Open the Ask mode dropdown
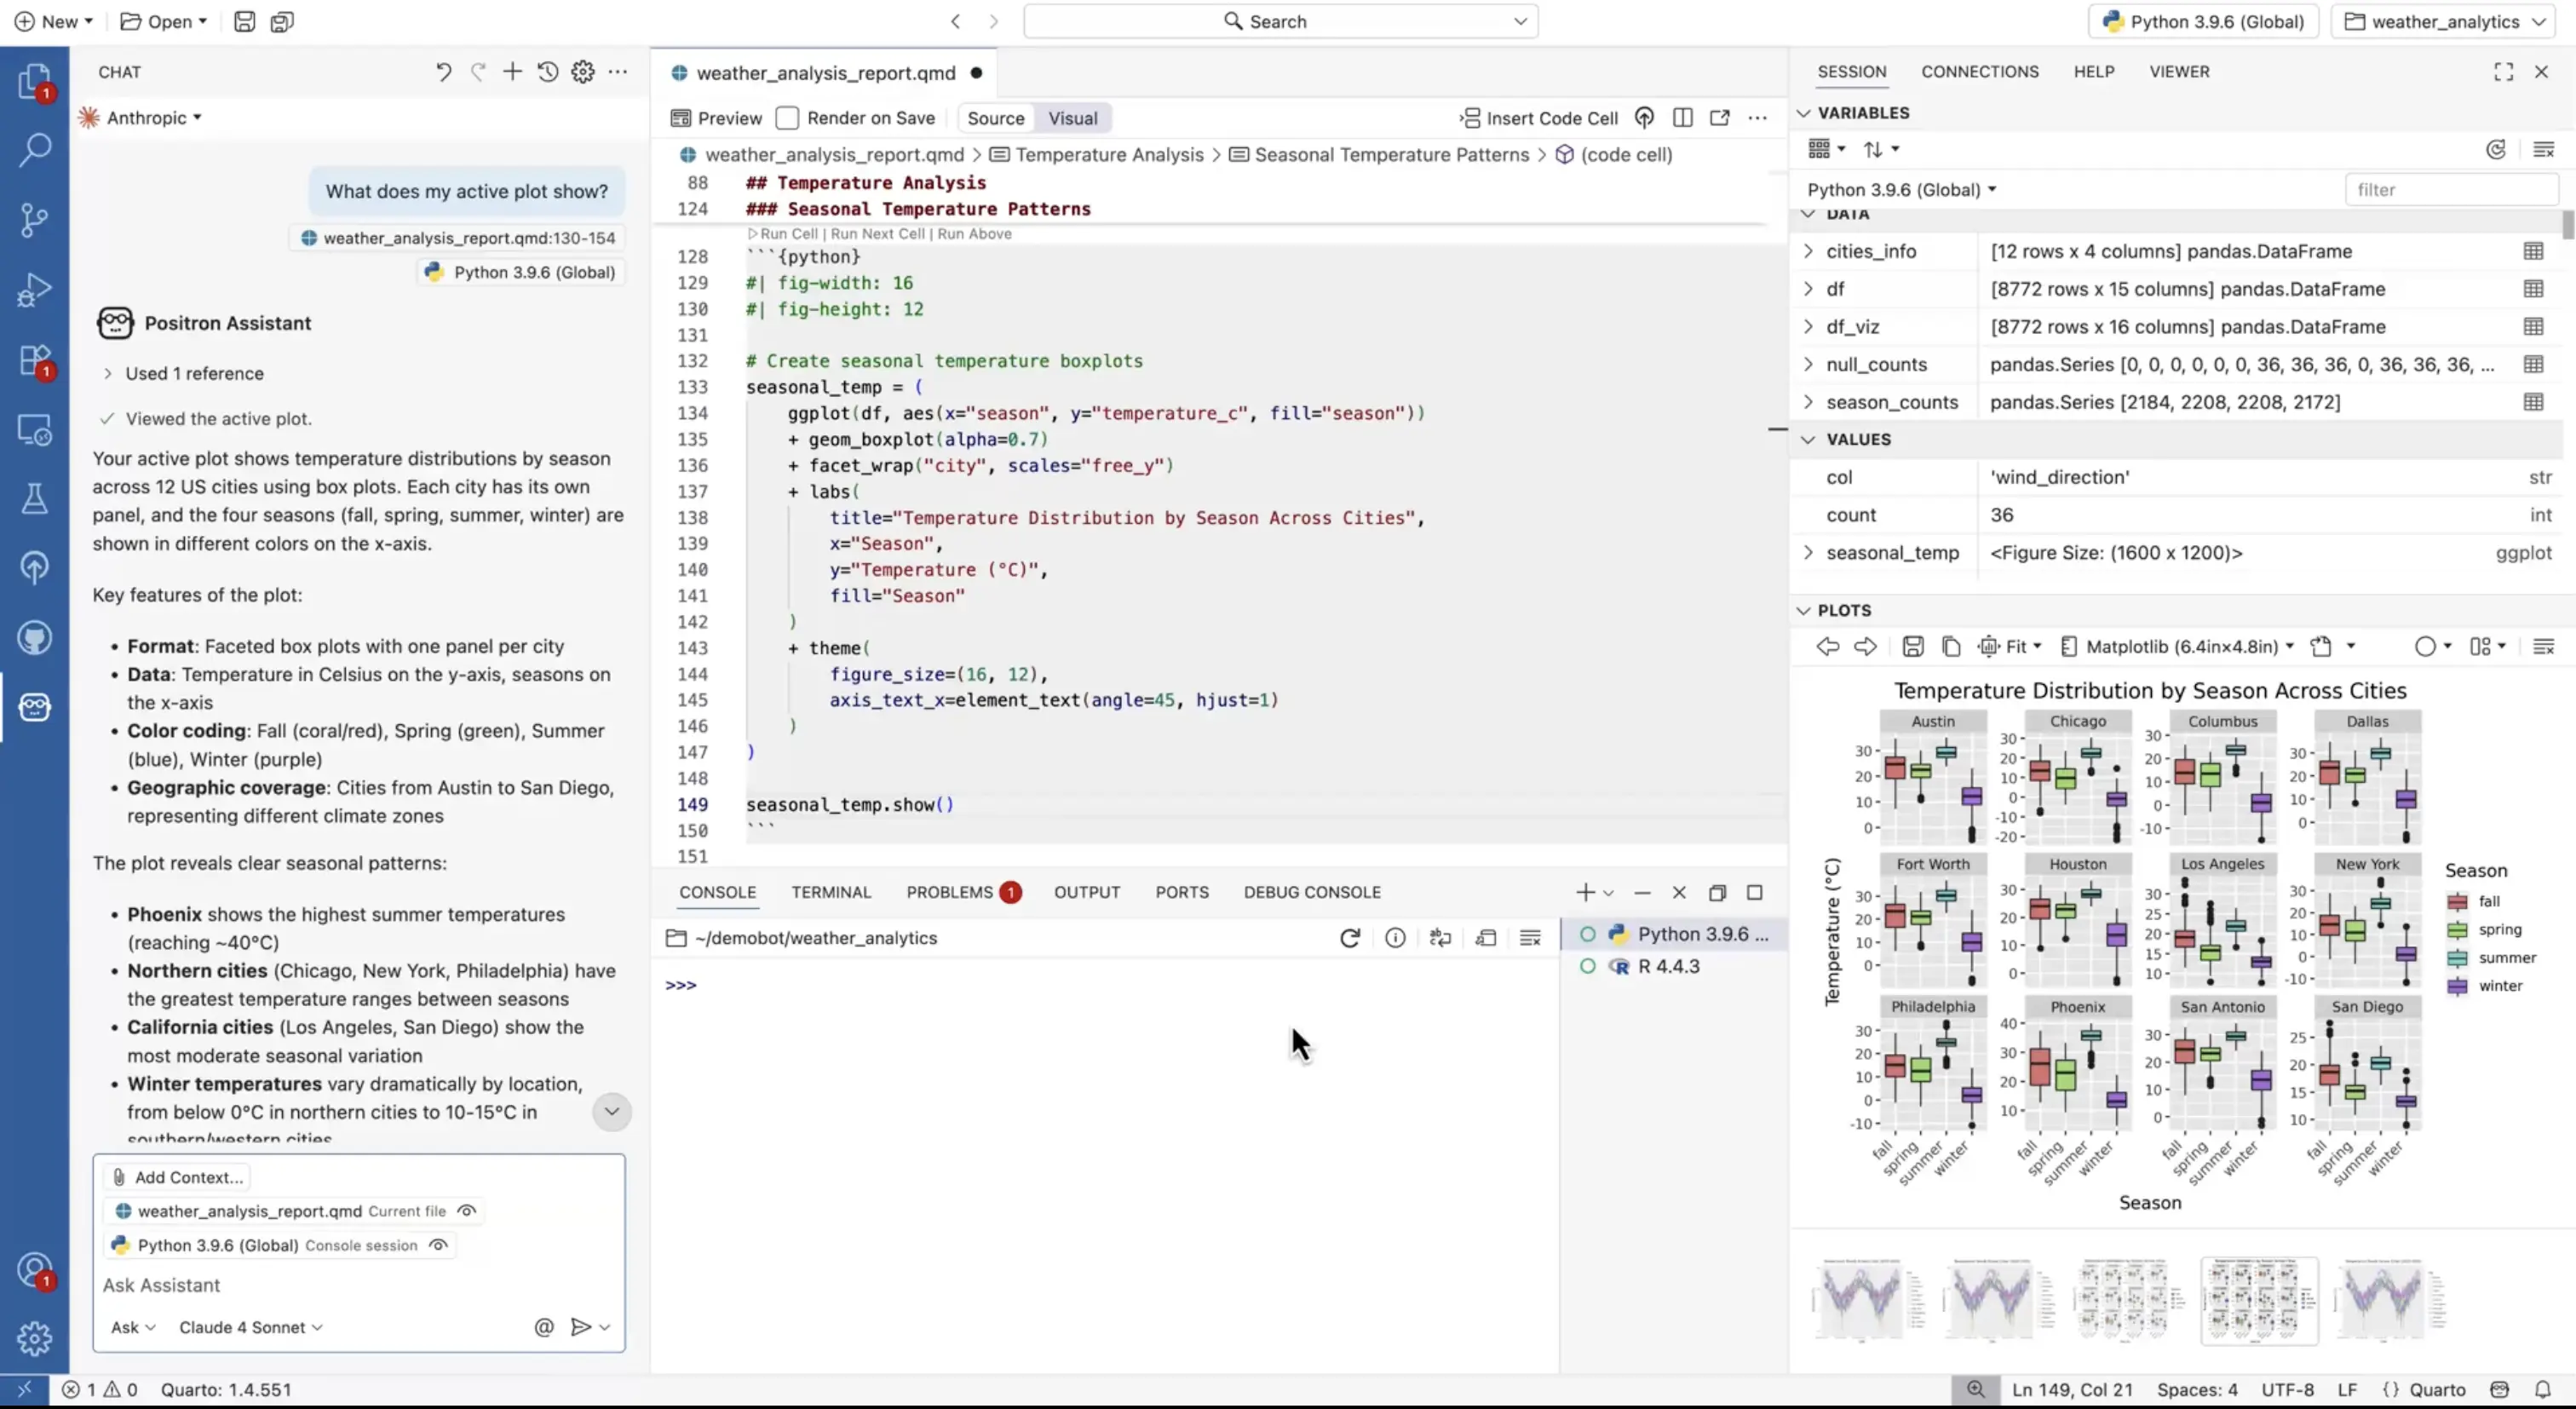Image resolution: width=2576 pixels, height=1409 pixels. coord(133,1327)
